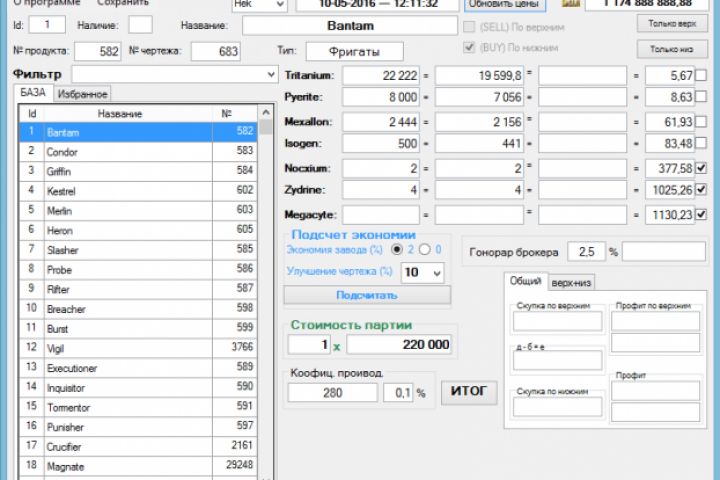Select the Griffin row in the list
This screenshot has width=720, height=480.
138,171
